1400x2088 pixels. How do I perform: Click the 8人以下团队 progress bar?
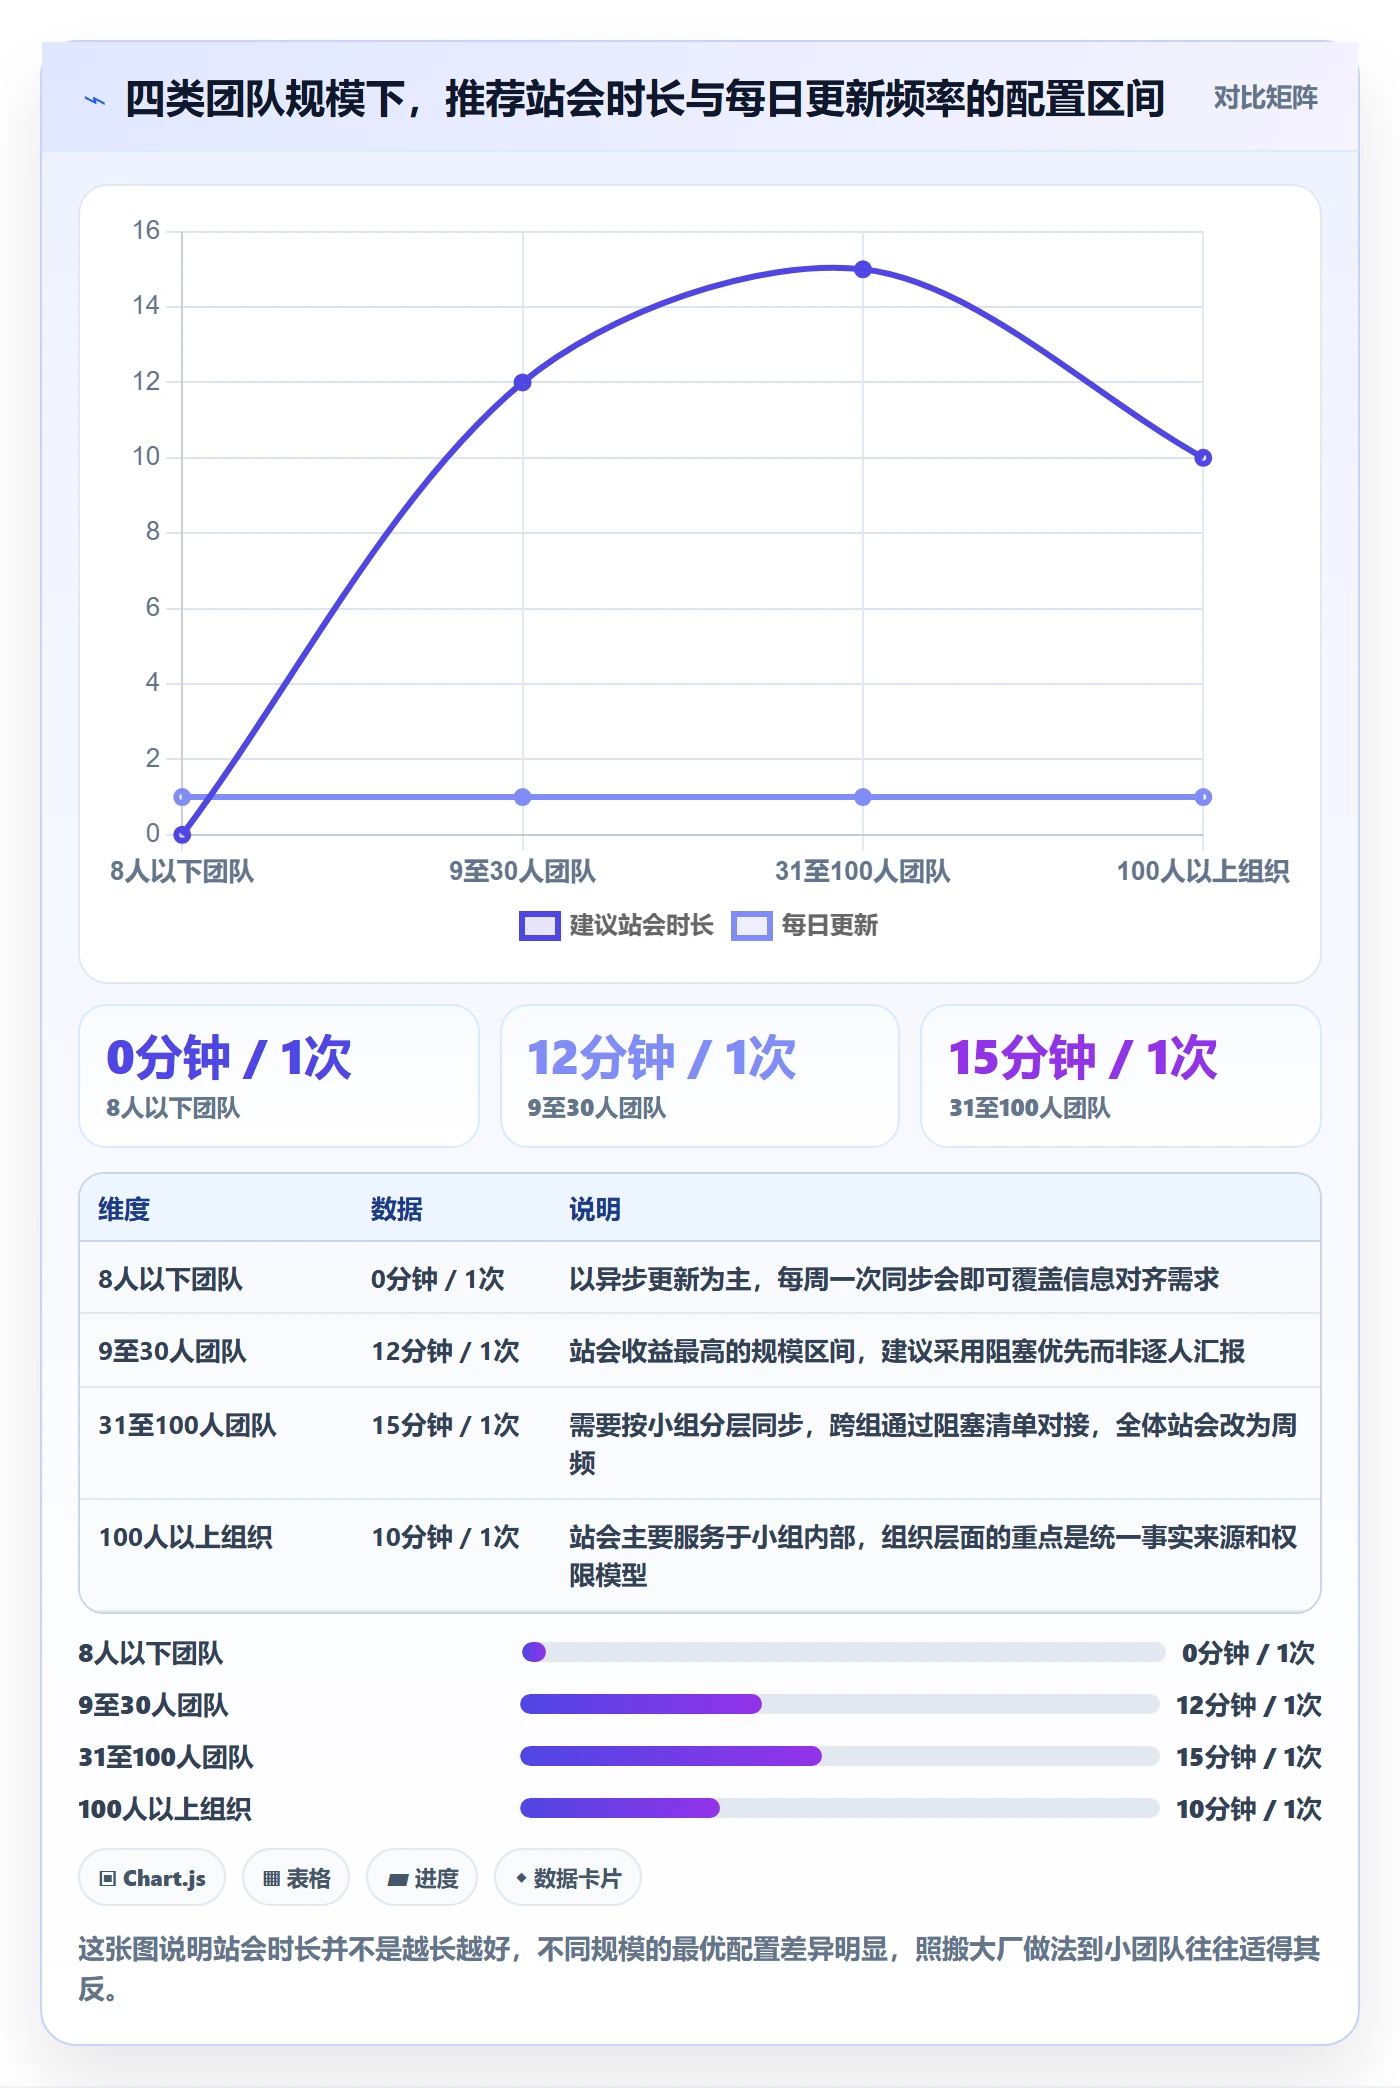click(x=843, y=1652)
